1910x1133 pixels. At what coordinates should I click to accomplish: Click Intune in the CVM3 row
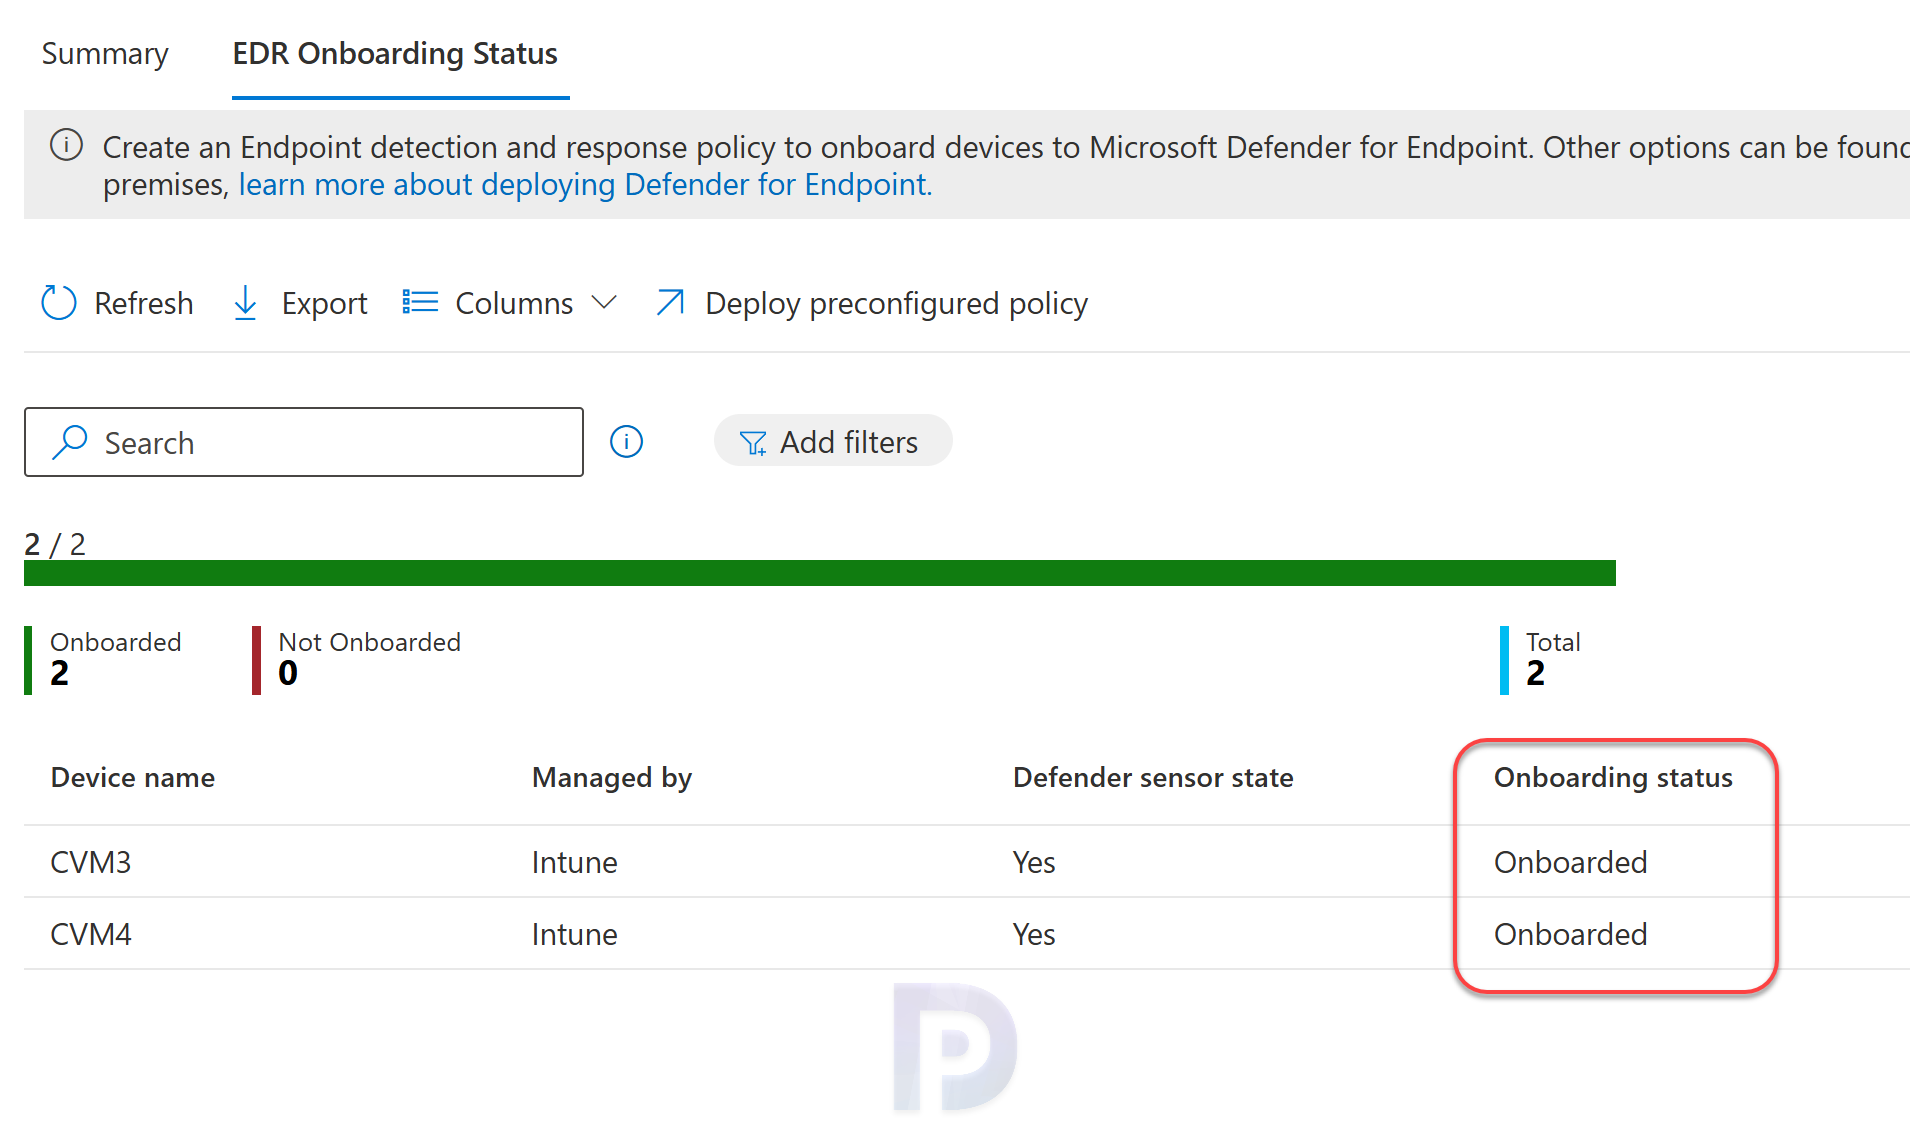(574, 862)
